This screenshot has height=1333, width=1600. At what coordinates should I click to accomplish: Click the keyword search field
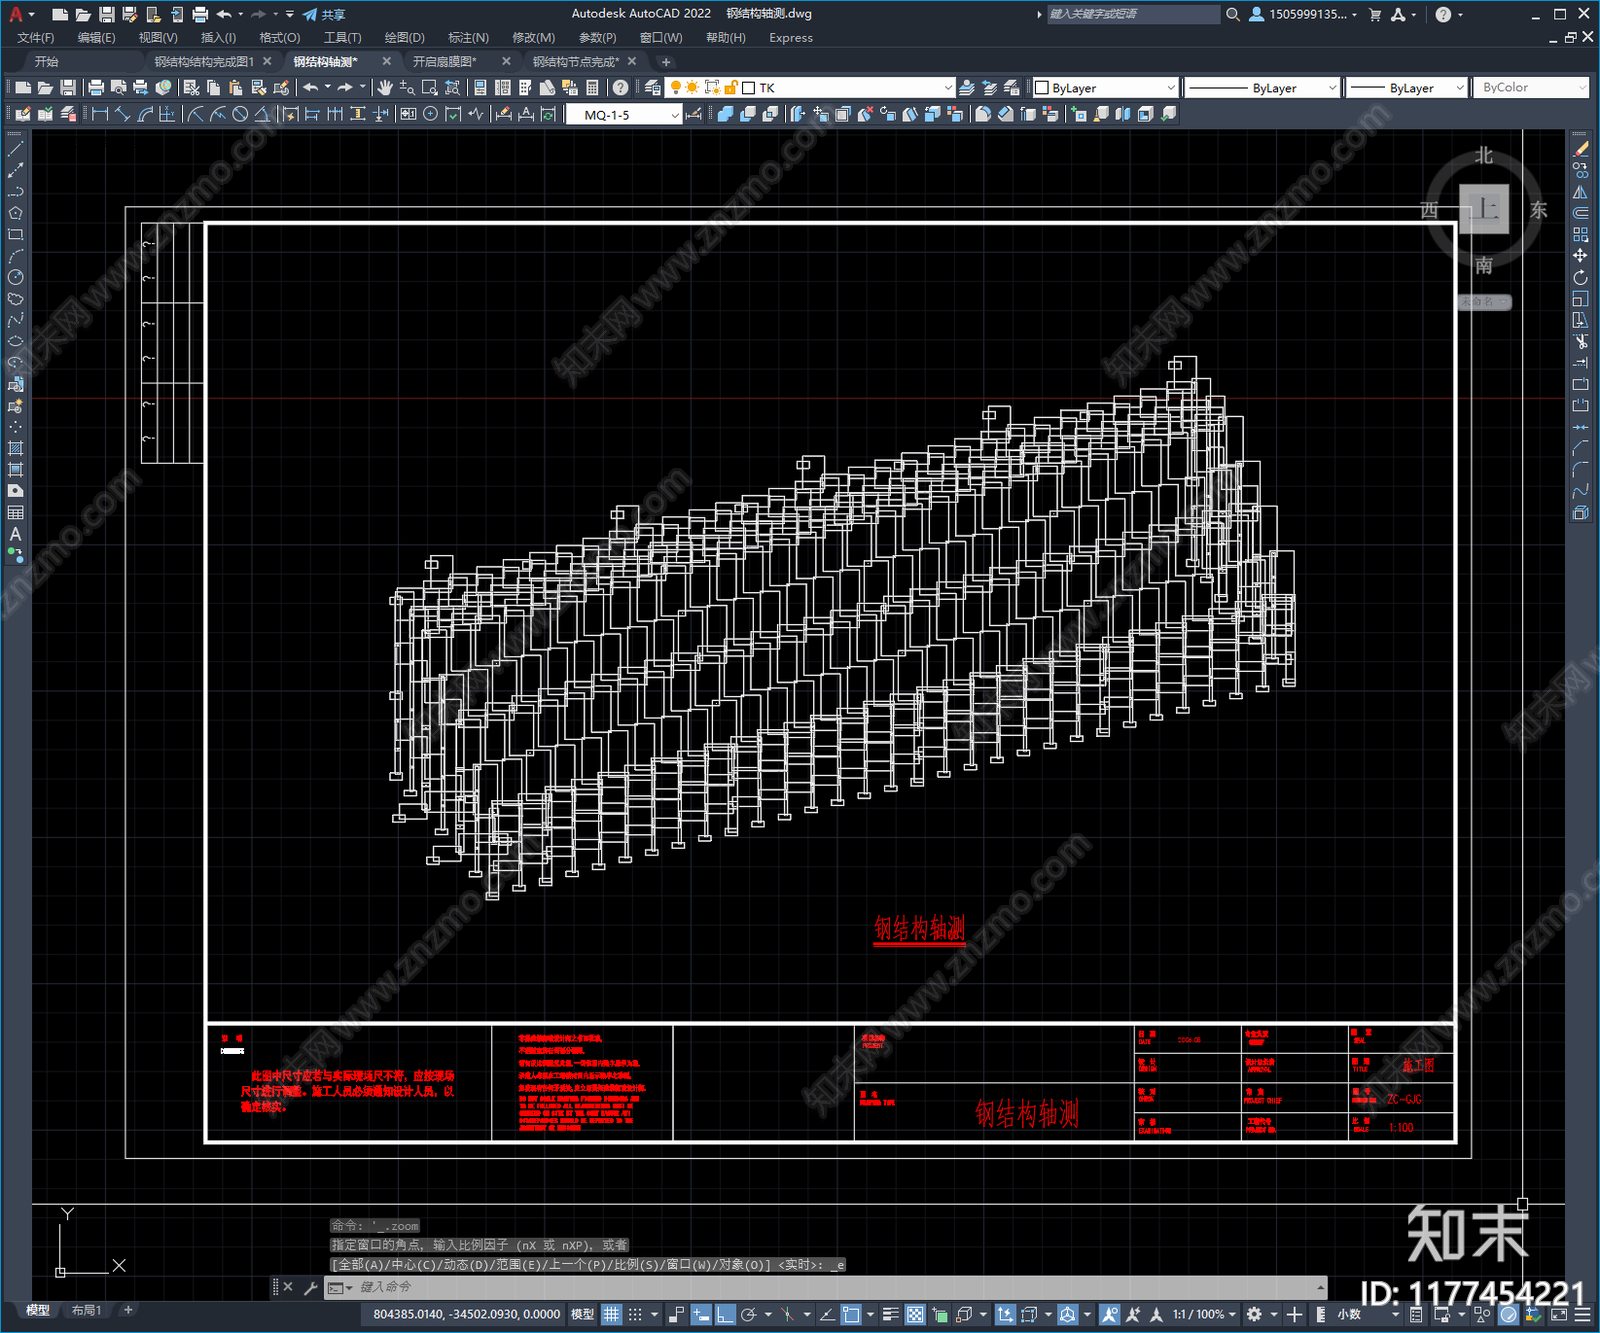pyautogui.click(x=1132, y=14)
